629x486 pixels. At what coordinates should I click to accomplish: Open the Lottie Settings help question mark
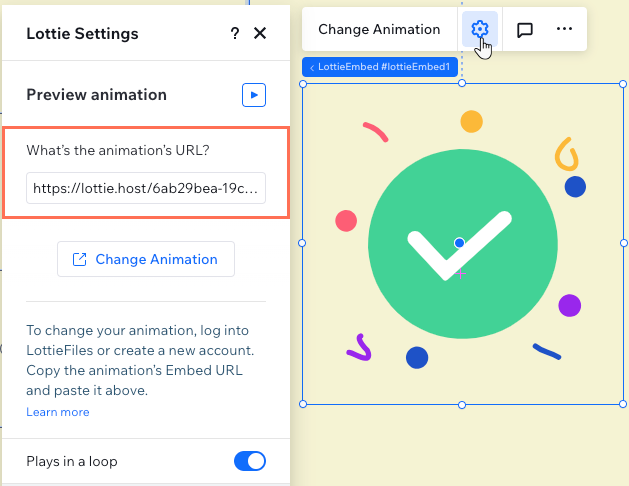pos(235,33)
